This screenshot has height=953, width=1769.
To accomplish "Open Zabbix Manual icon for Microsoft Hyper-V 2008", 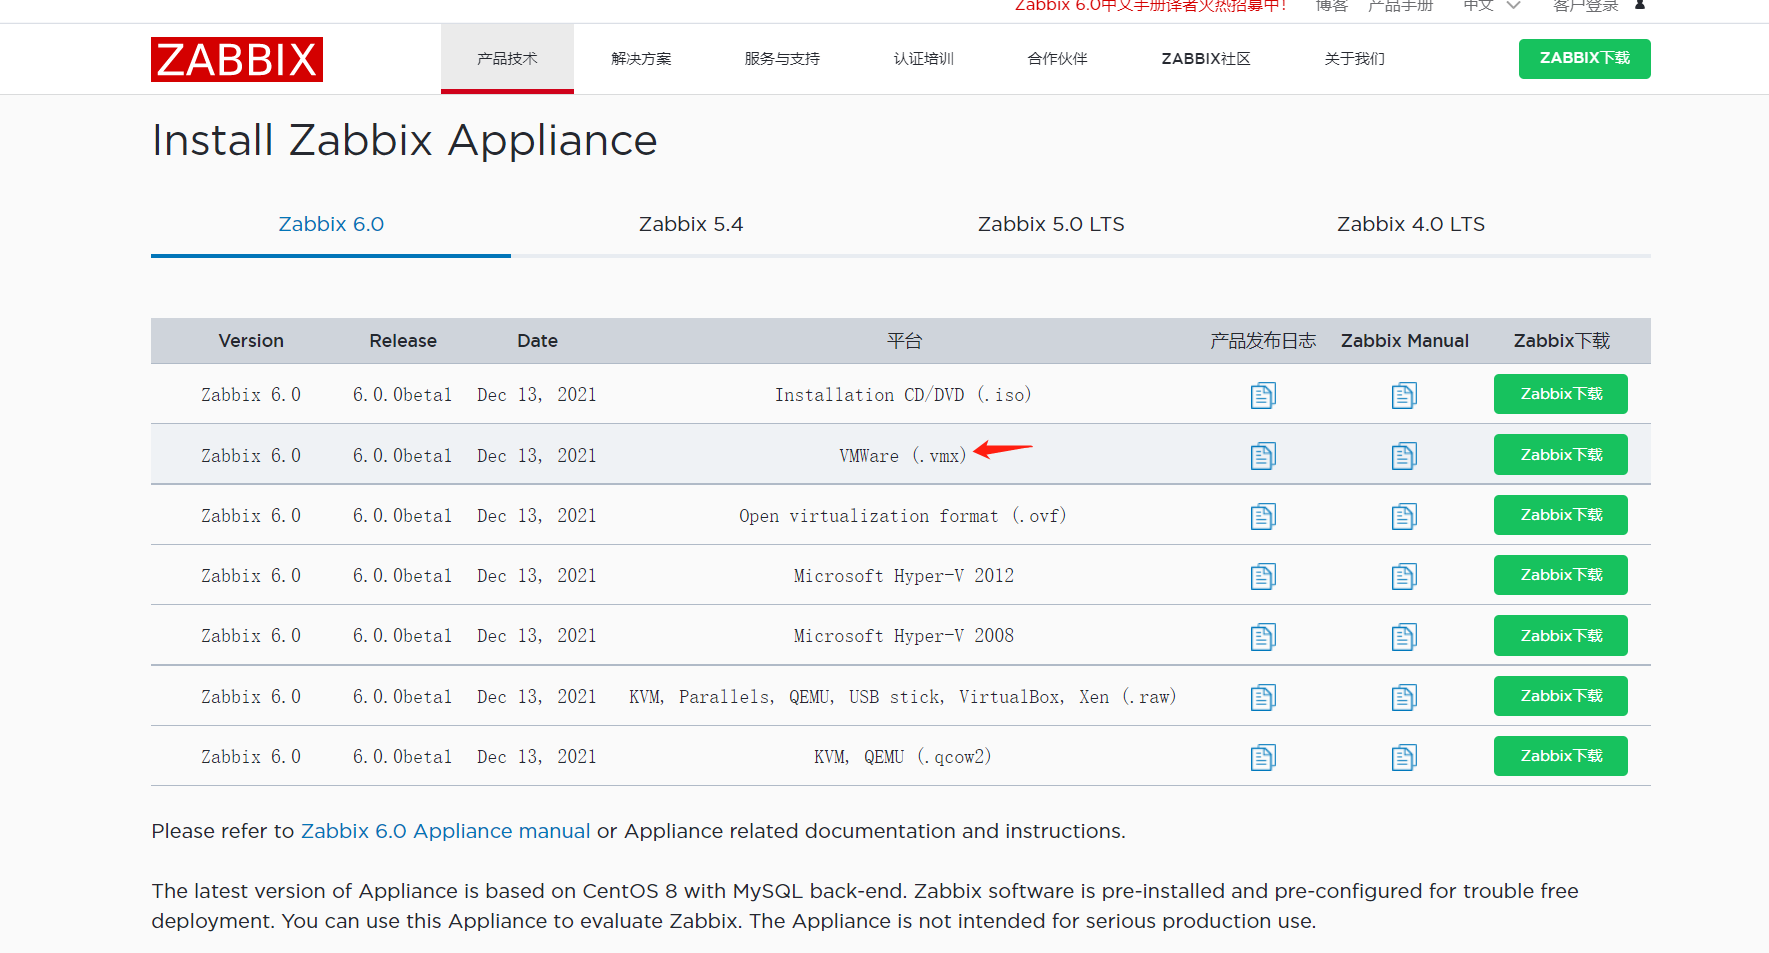I will click(1404, 636).
